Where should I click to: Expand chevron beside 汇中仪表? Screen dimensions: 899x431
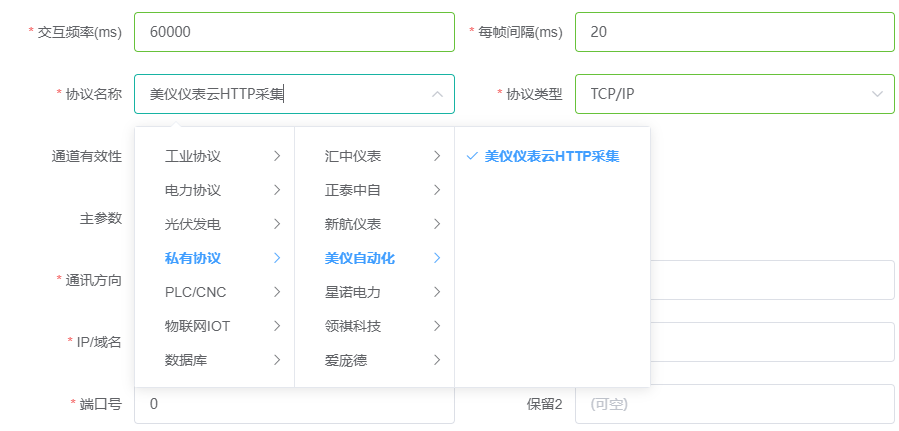pos(437,156)
